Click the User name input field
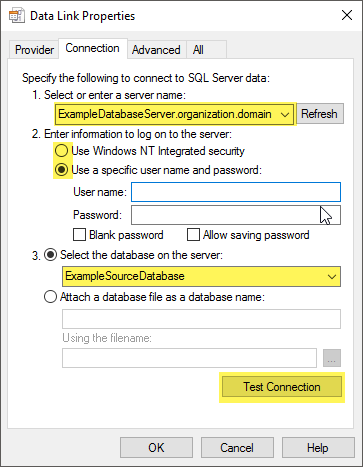Image resolution: width=363 pixels, height=467 pixels. click(236, 192)
